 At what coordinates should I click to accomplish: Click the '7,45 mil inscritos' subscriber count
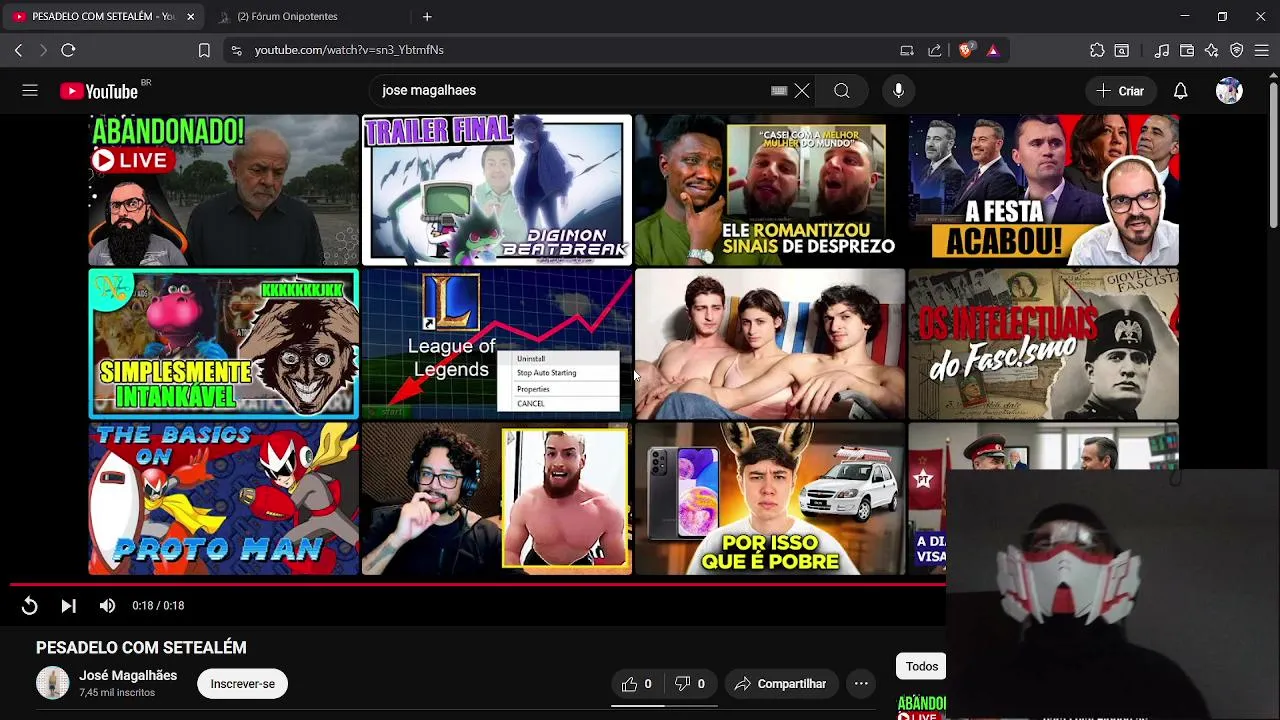coord(117,693)
